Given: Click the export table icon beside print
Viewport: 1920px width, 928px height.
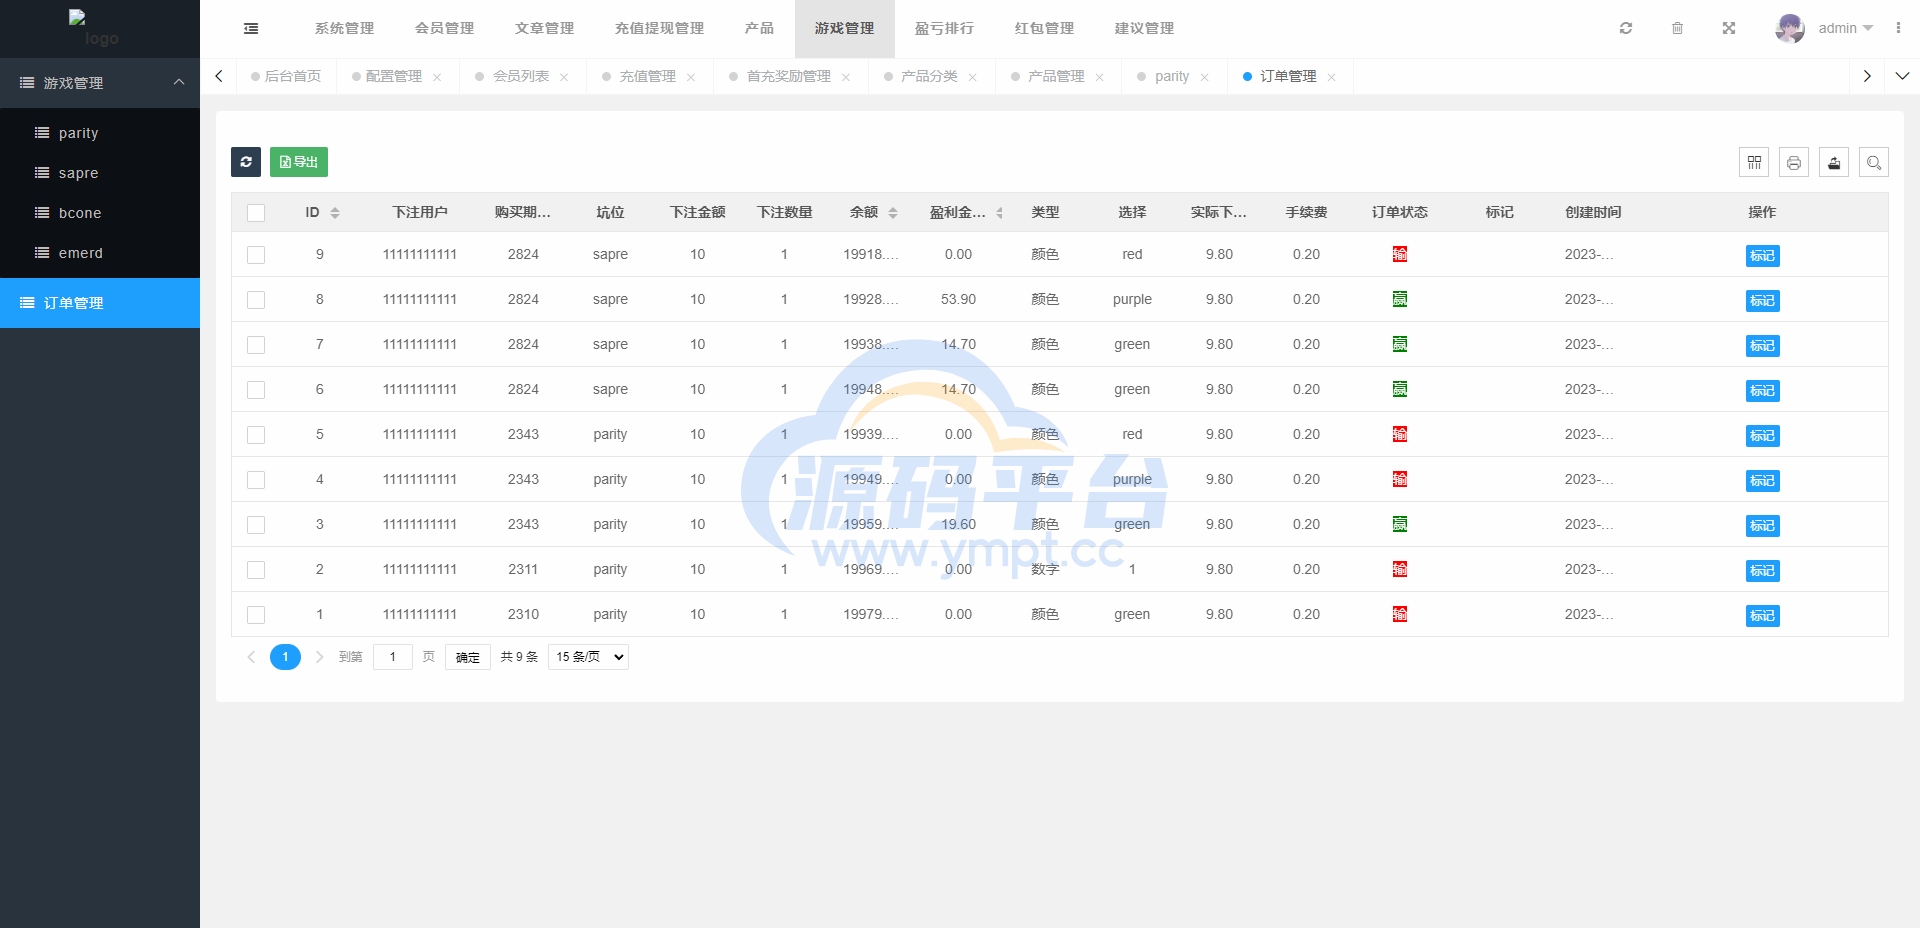Looking at the screenshot, I should point(1834,162).
